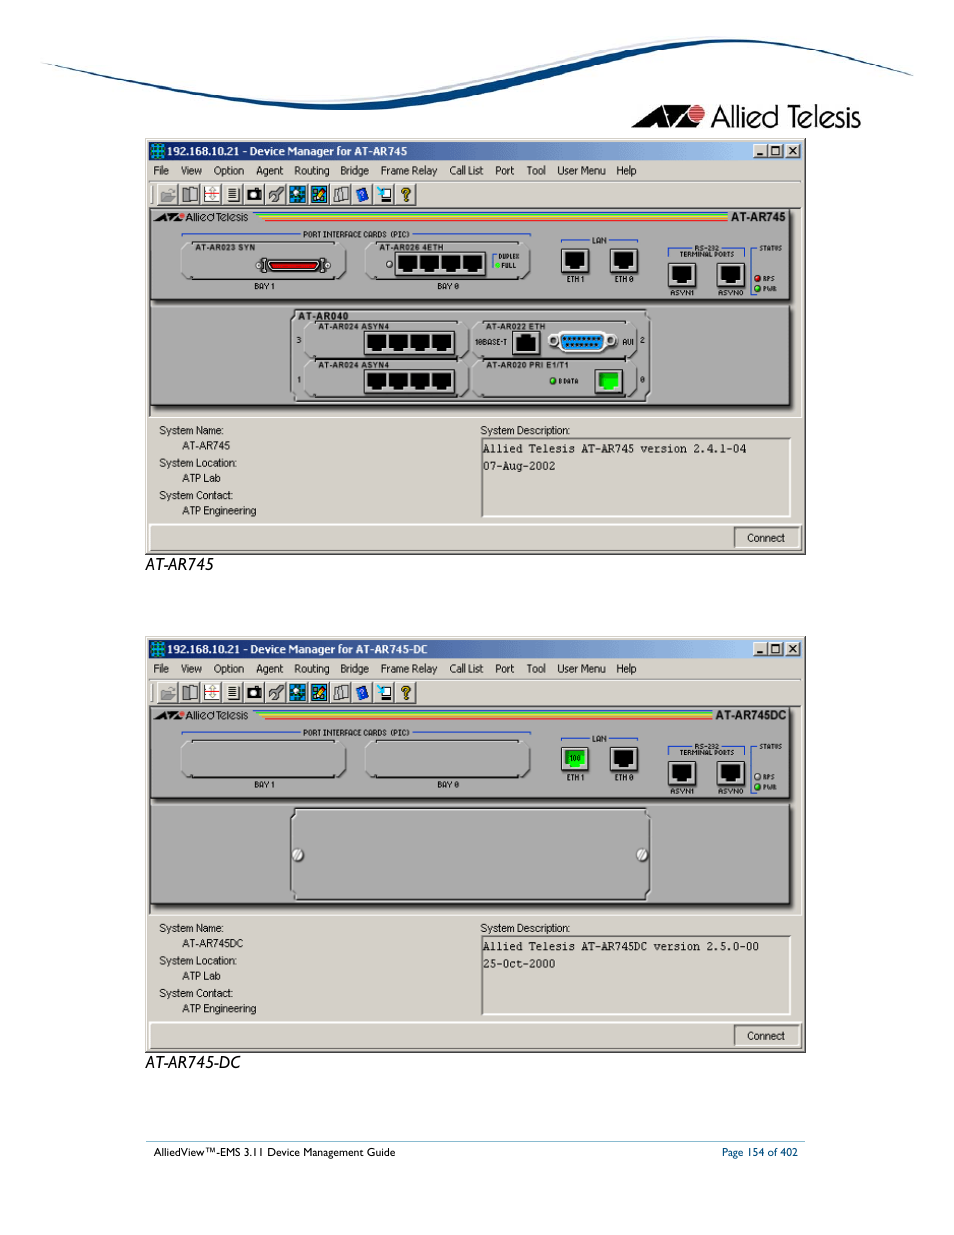Click the wrench tool icon in AT-AR745 window toolbar
954x1235 pixels.
click(x=276, y=195)
